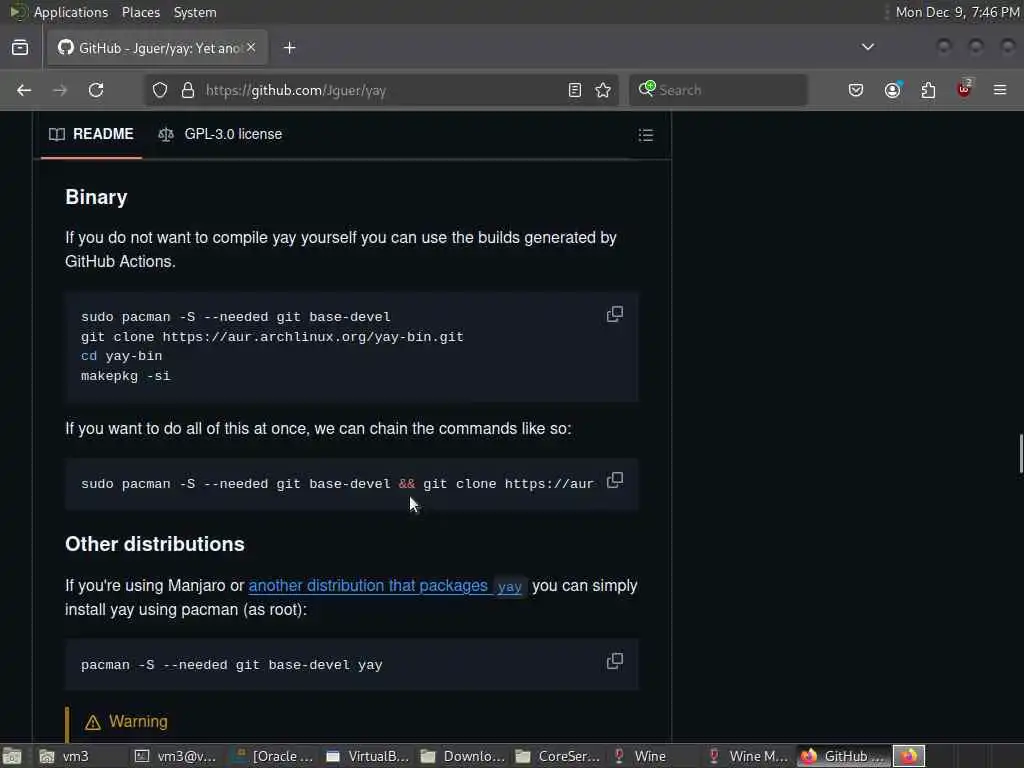The image size is (1024, 768).
Task: Click the 'cd yay-bin' code line
Action: 121,357
